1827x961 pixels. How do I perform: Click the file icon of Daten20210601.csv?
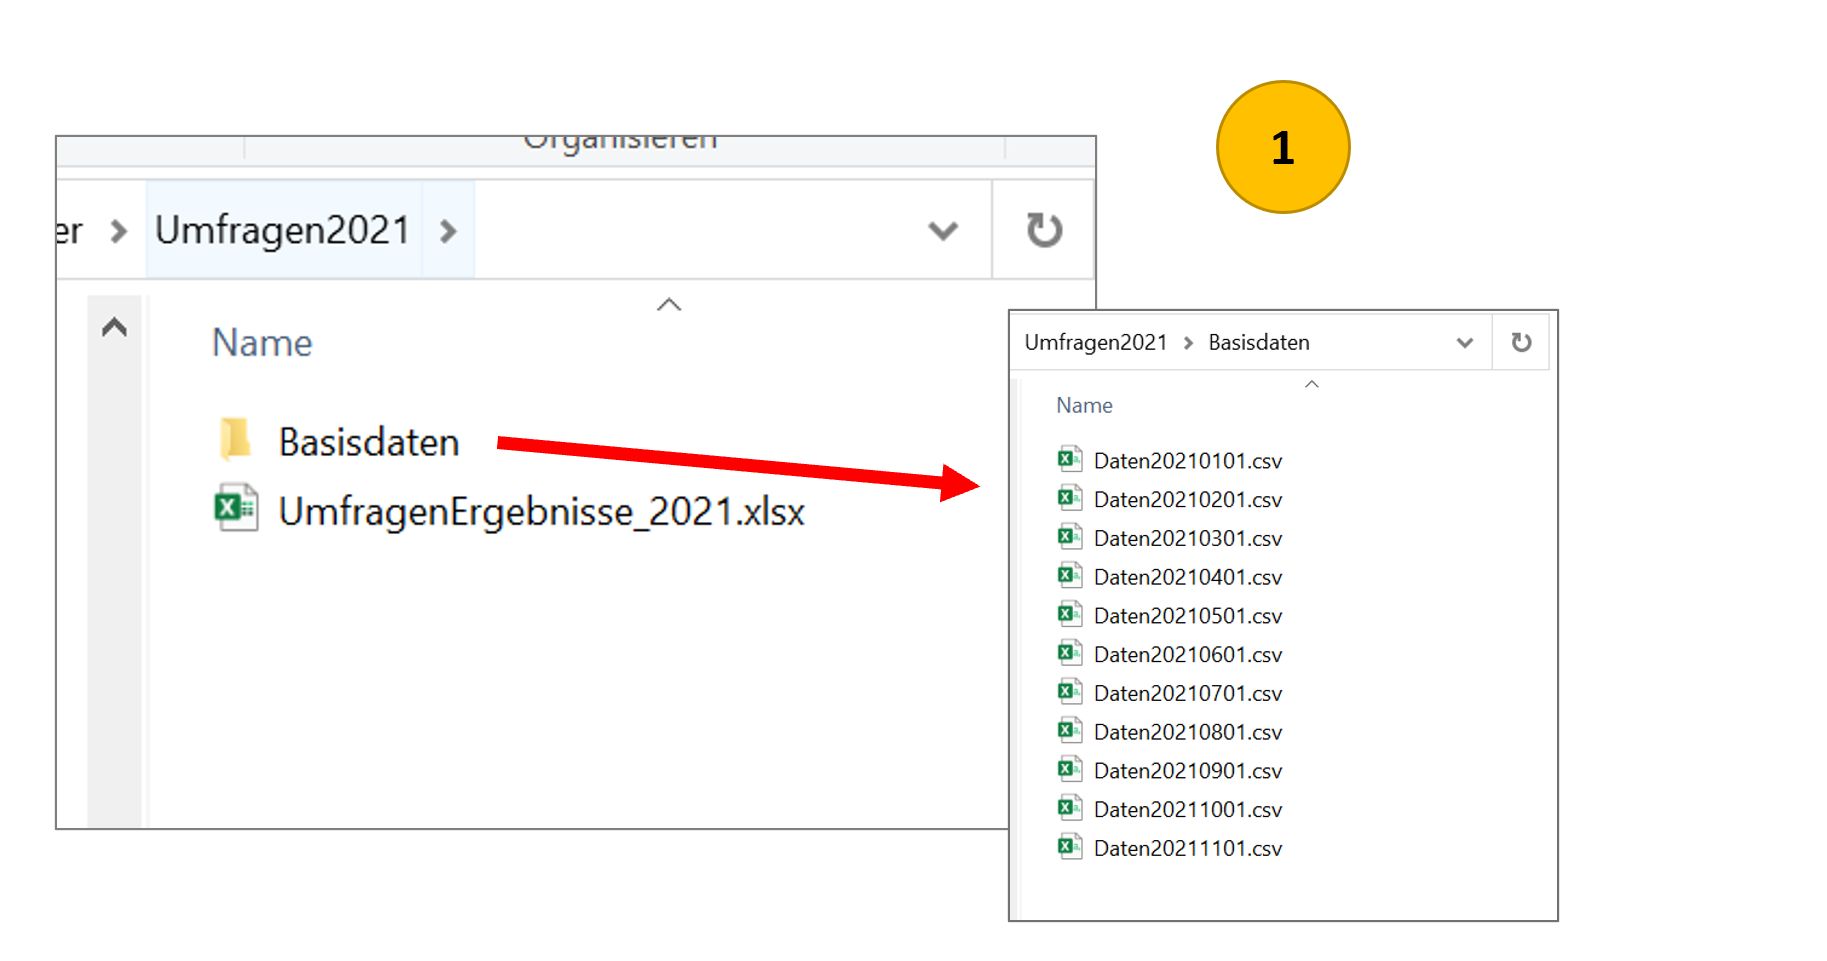(1070, 653)
